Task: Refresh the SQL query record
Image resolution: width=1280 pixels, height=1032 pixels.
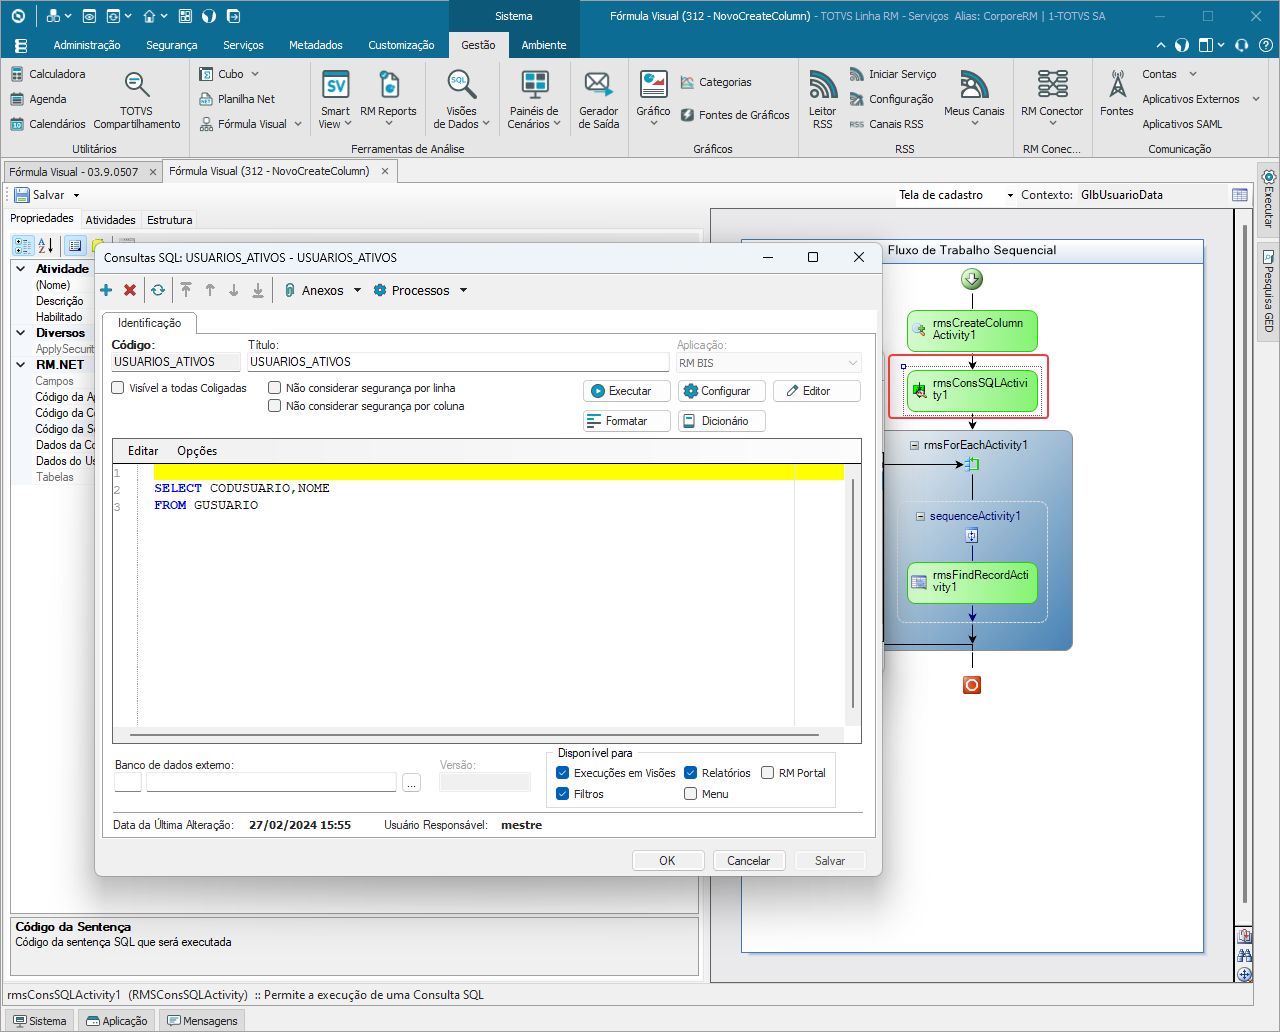Action: (x=158, y=290)
